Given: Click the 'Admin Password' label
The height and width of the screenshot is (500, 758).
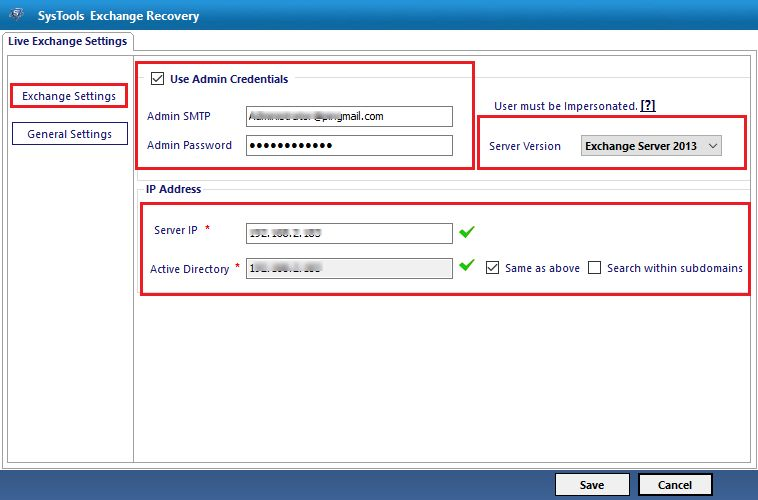Looking at the screenshot, I should click(x=190, y=145).
